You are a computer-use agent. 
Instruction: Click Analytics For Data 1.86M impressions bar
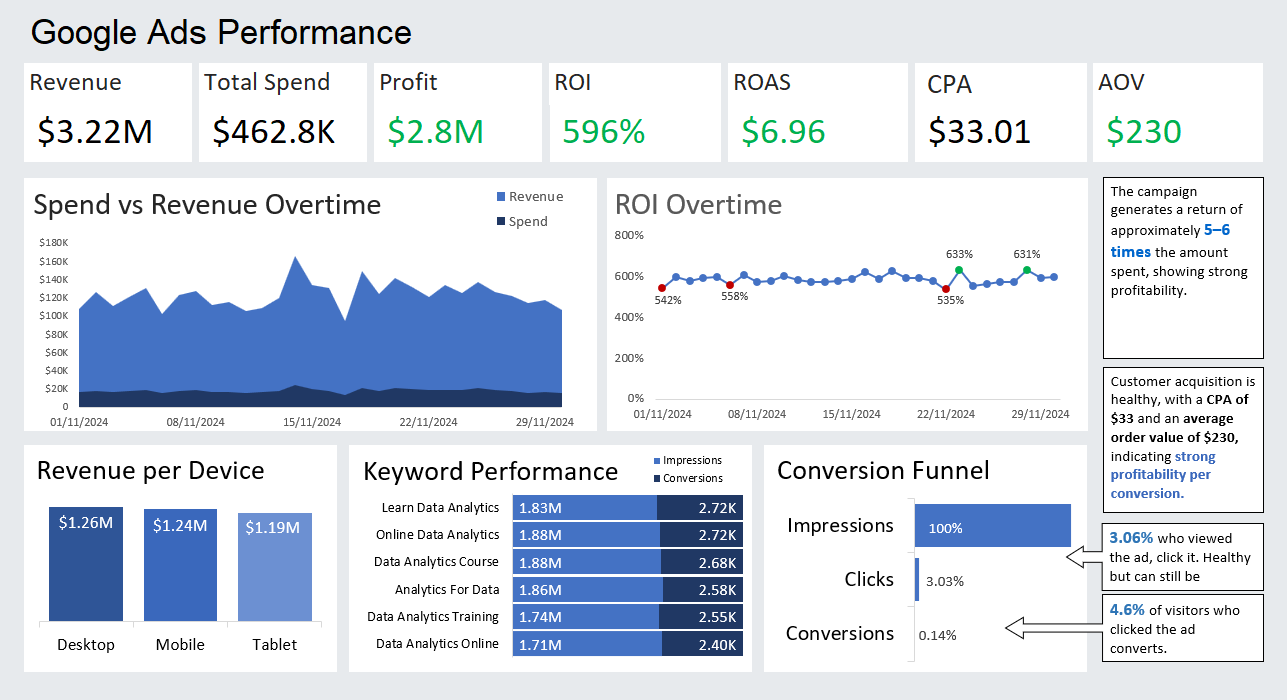pyautogui.click(x=587, y=590)
